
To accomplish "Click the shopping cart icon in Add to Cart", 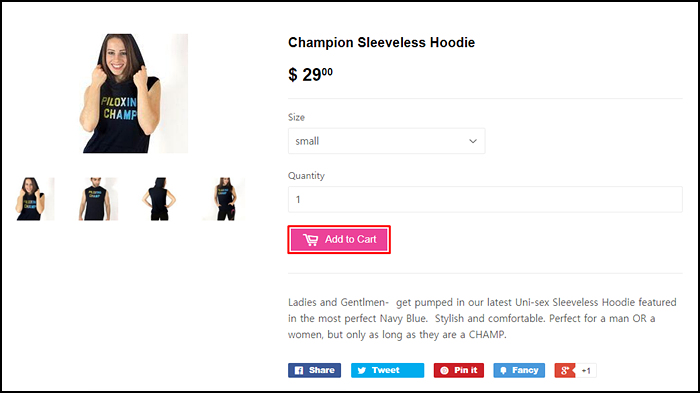I will pyautogui.click(x=311, y=240).
